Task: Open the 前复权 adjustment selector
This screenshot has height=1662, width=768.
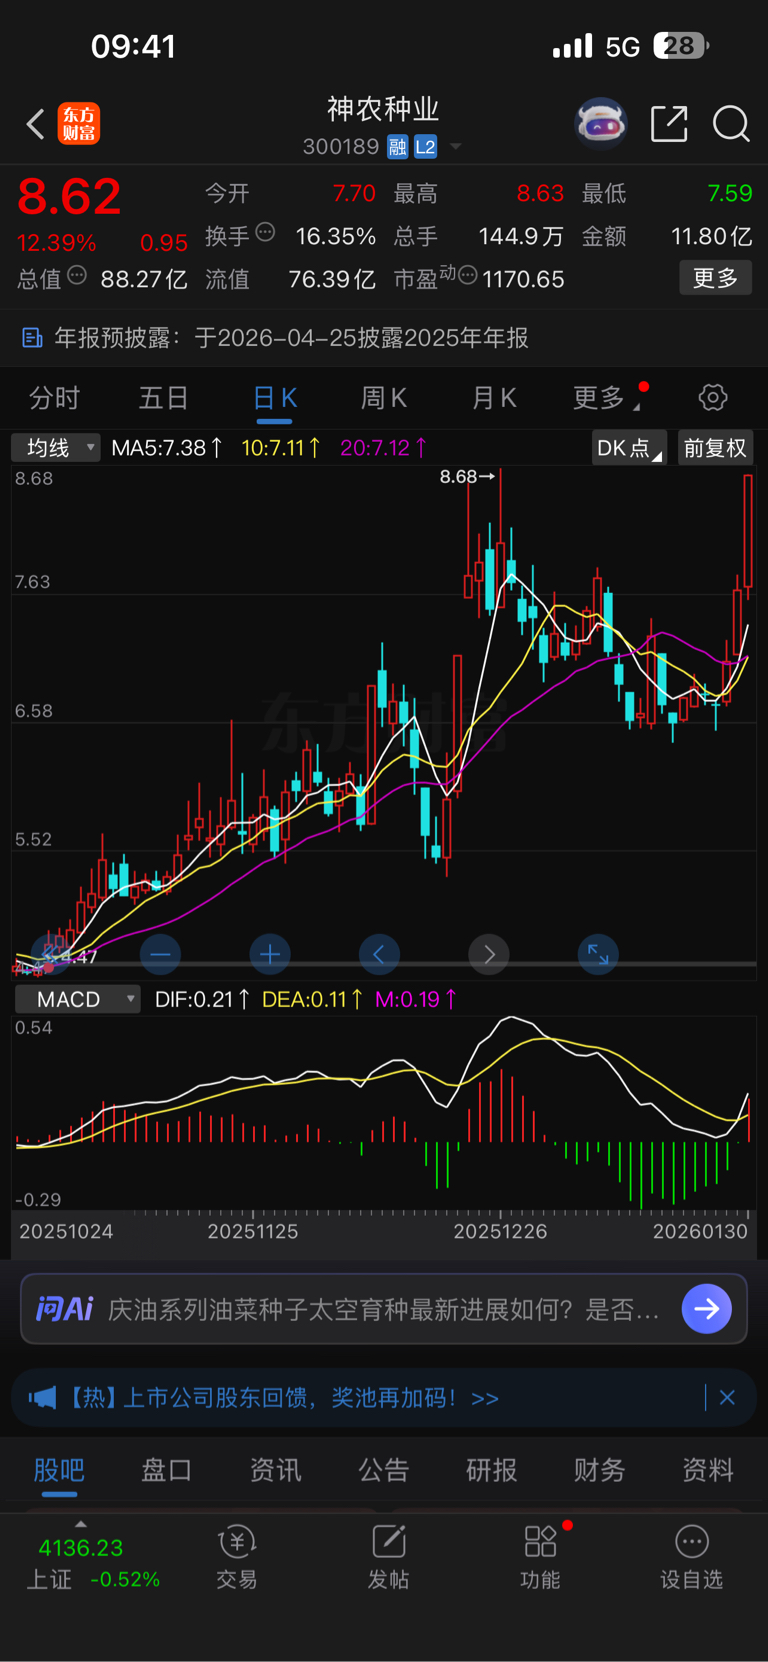Action: [x=715, y=448]
